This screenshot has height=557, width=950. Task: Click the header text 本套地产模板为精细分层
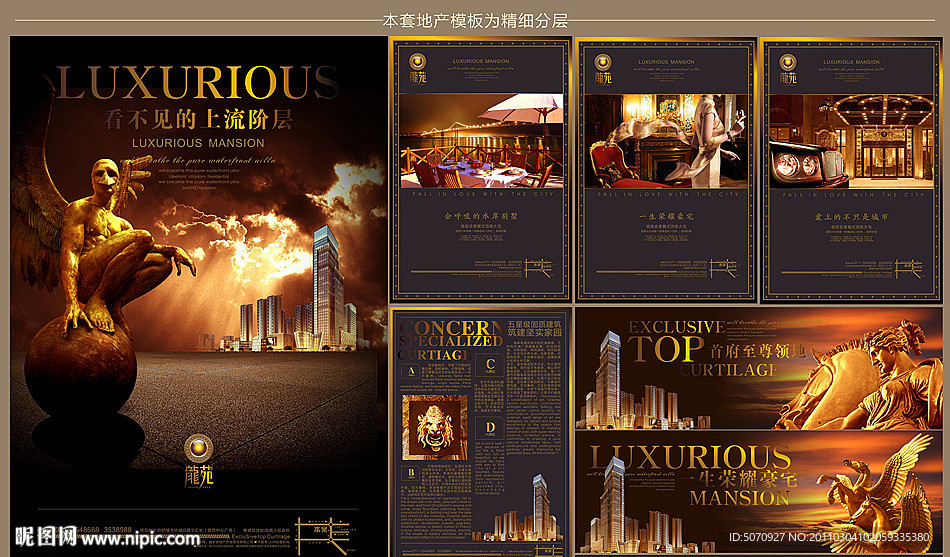coord(475,21)
